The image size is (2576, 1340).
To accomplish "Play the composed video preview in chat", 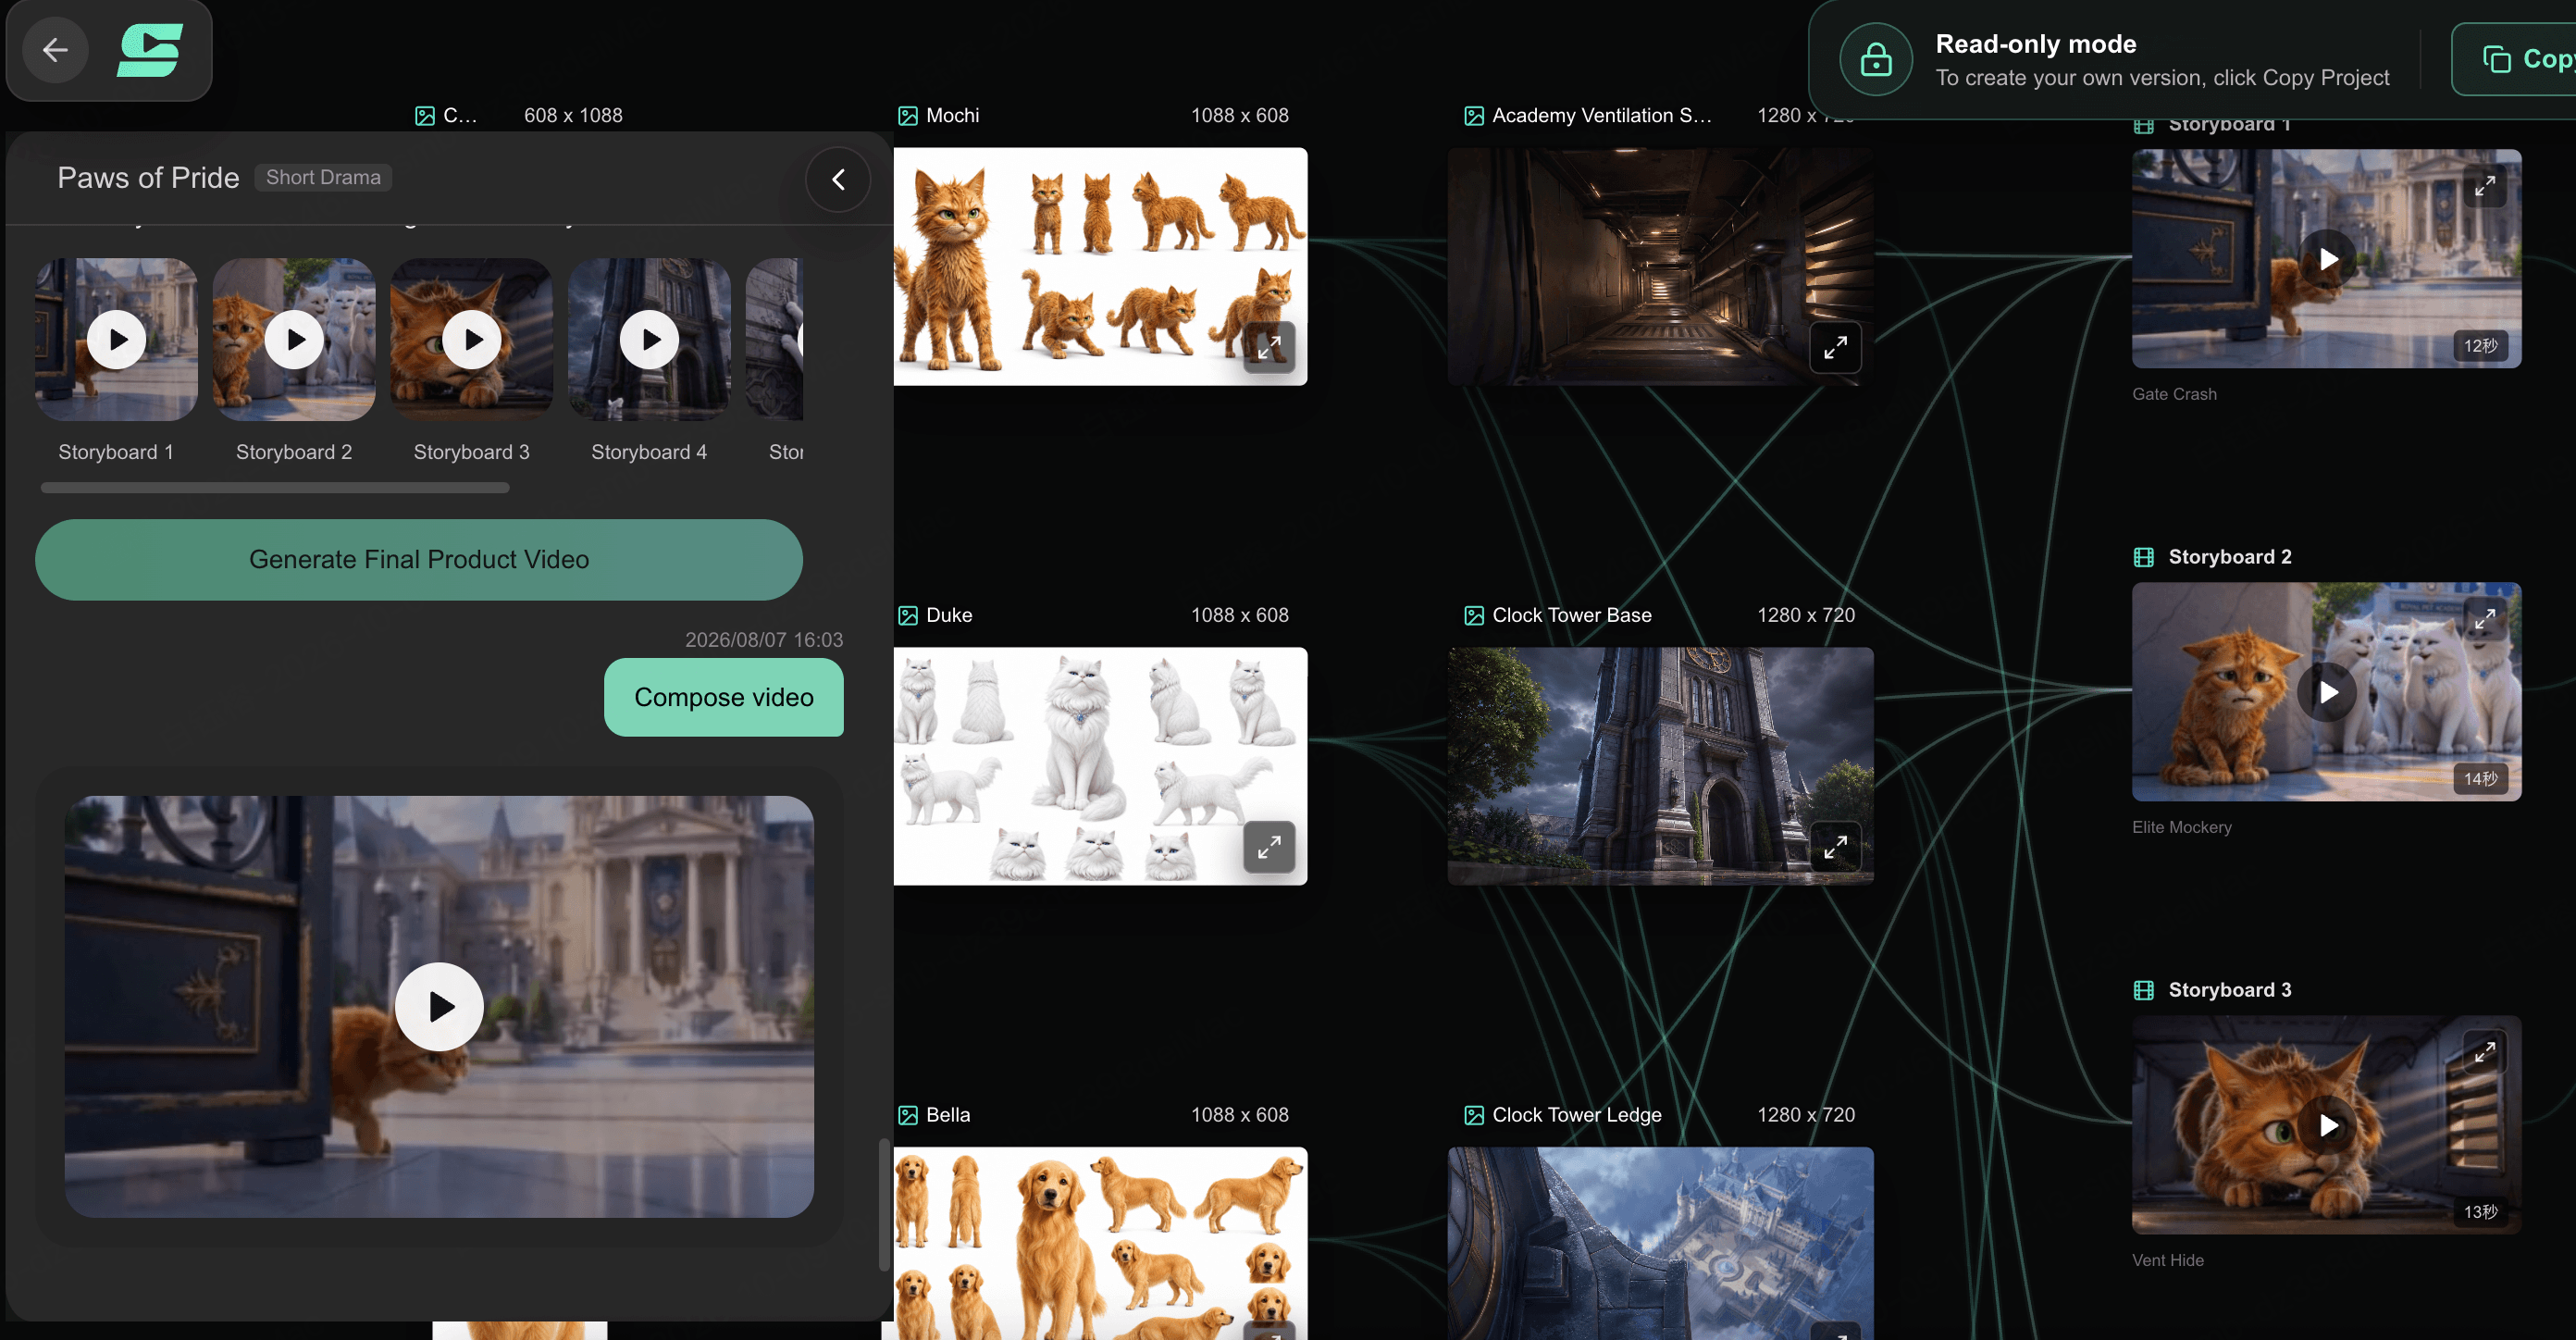I will [x=439, y=1006].
